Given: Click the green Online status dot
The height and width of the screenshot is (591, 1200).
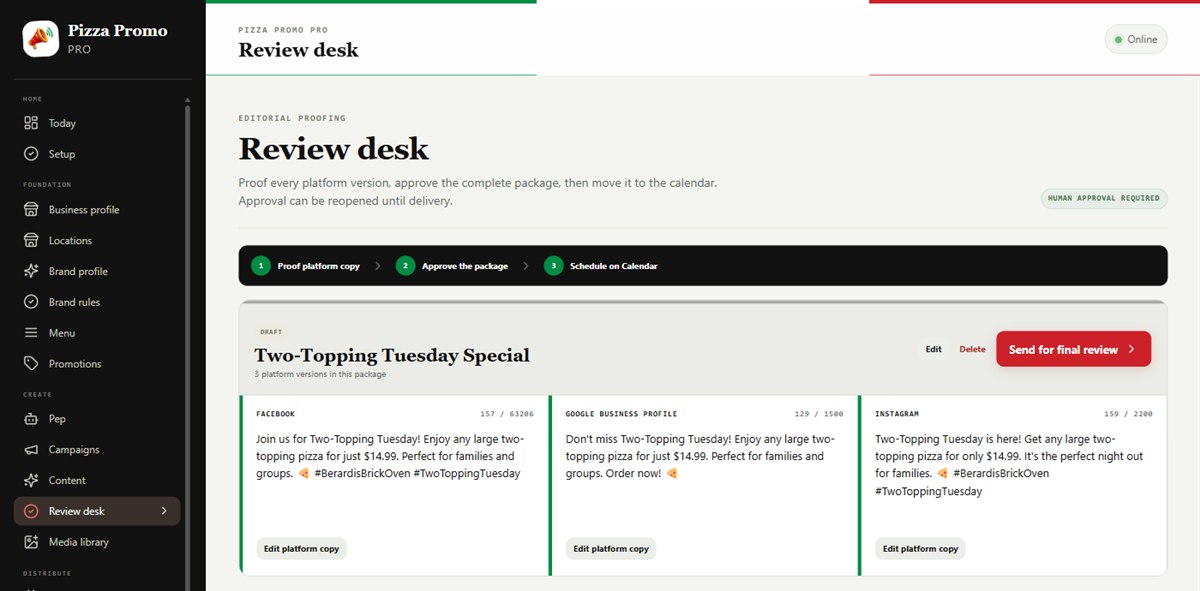Looking at the screenshot, I should click(x=1119, y=40).
